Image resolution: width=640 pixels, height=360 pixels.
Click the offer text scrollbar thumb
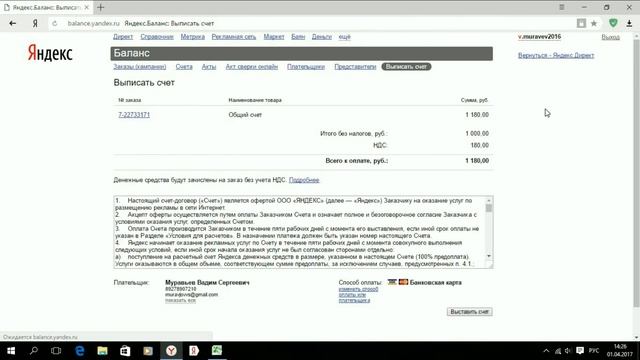[489, 208]
